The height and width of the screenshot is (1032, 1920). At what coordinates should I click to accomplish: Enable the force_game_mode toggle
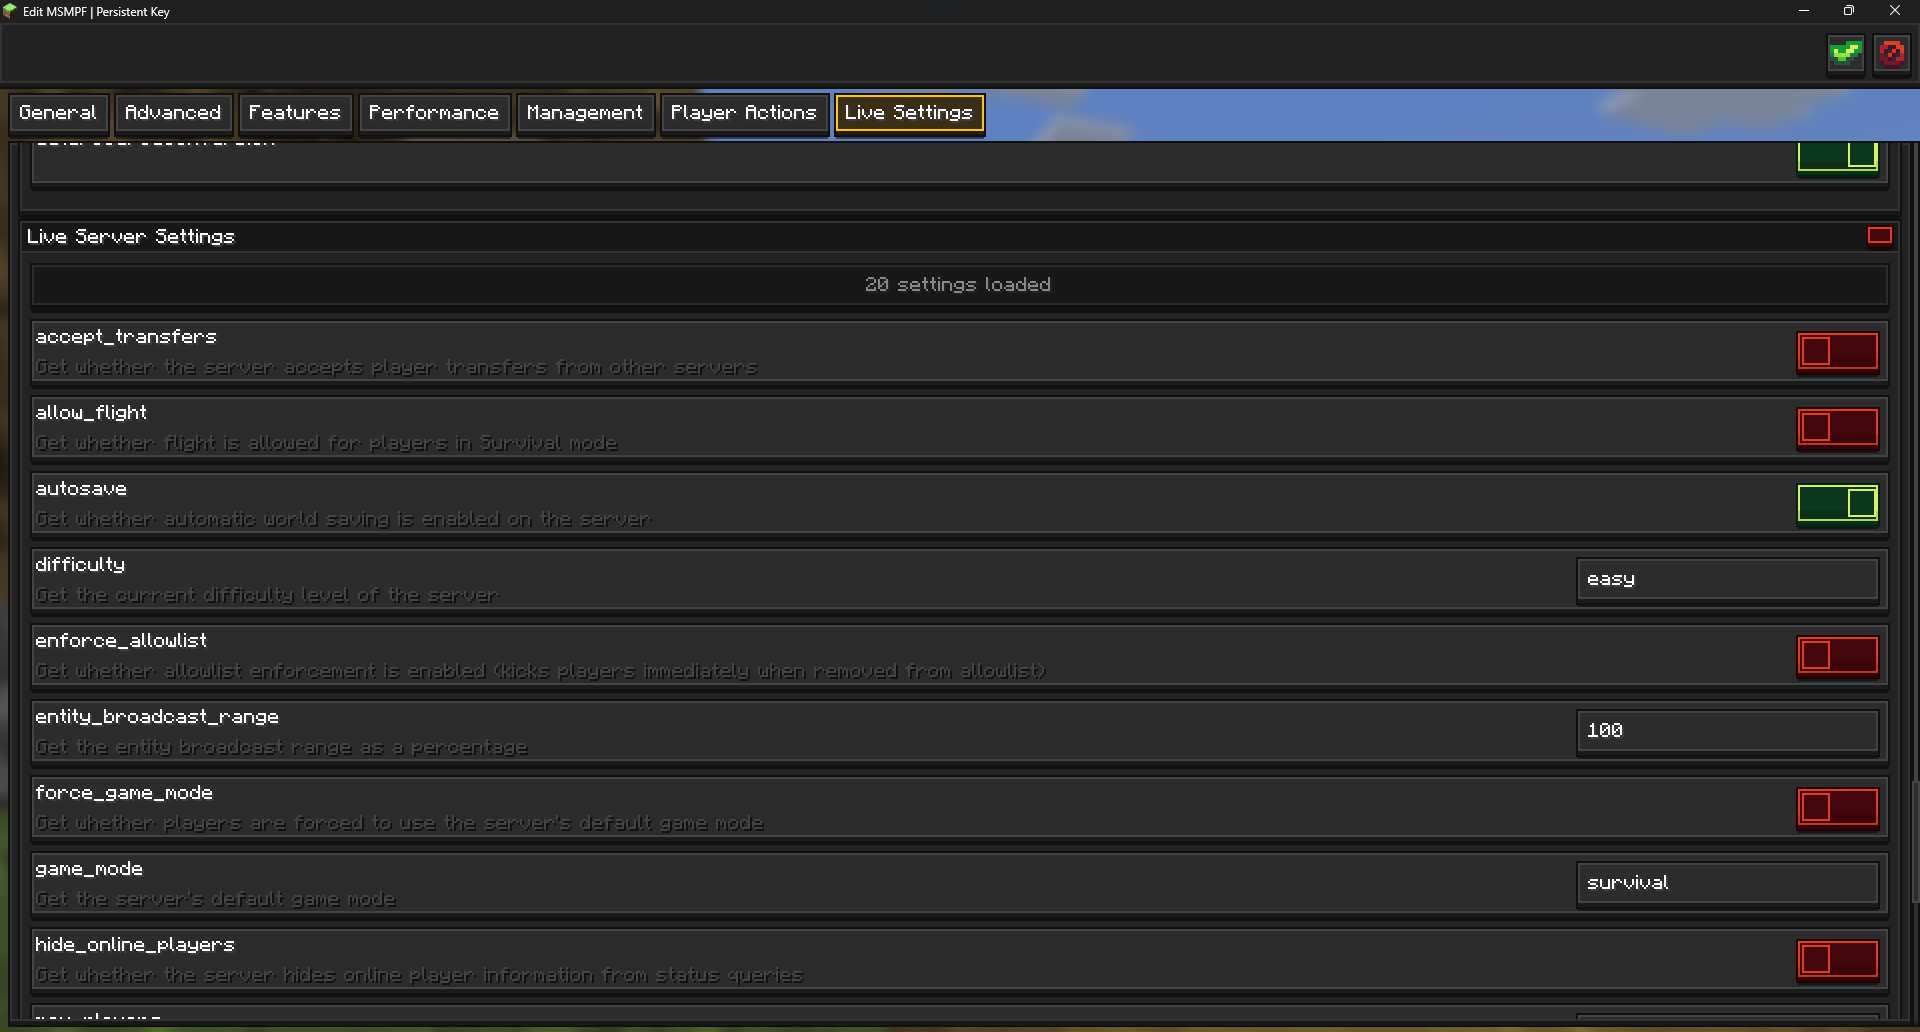click(x=1838, y=808)
